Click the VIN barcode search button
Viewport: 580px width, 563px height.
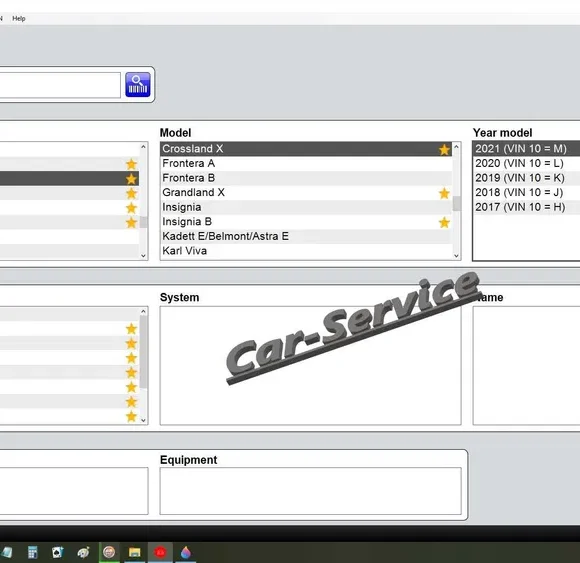pyautogui.click(x=138, y=85)
